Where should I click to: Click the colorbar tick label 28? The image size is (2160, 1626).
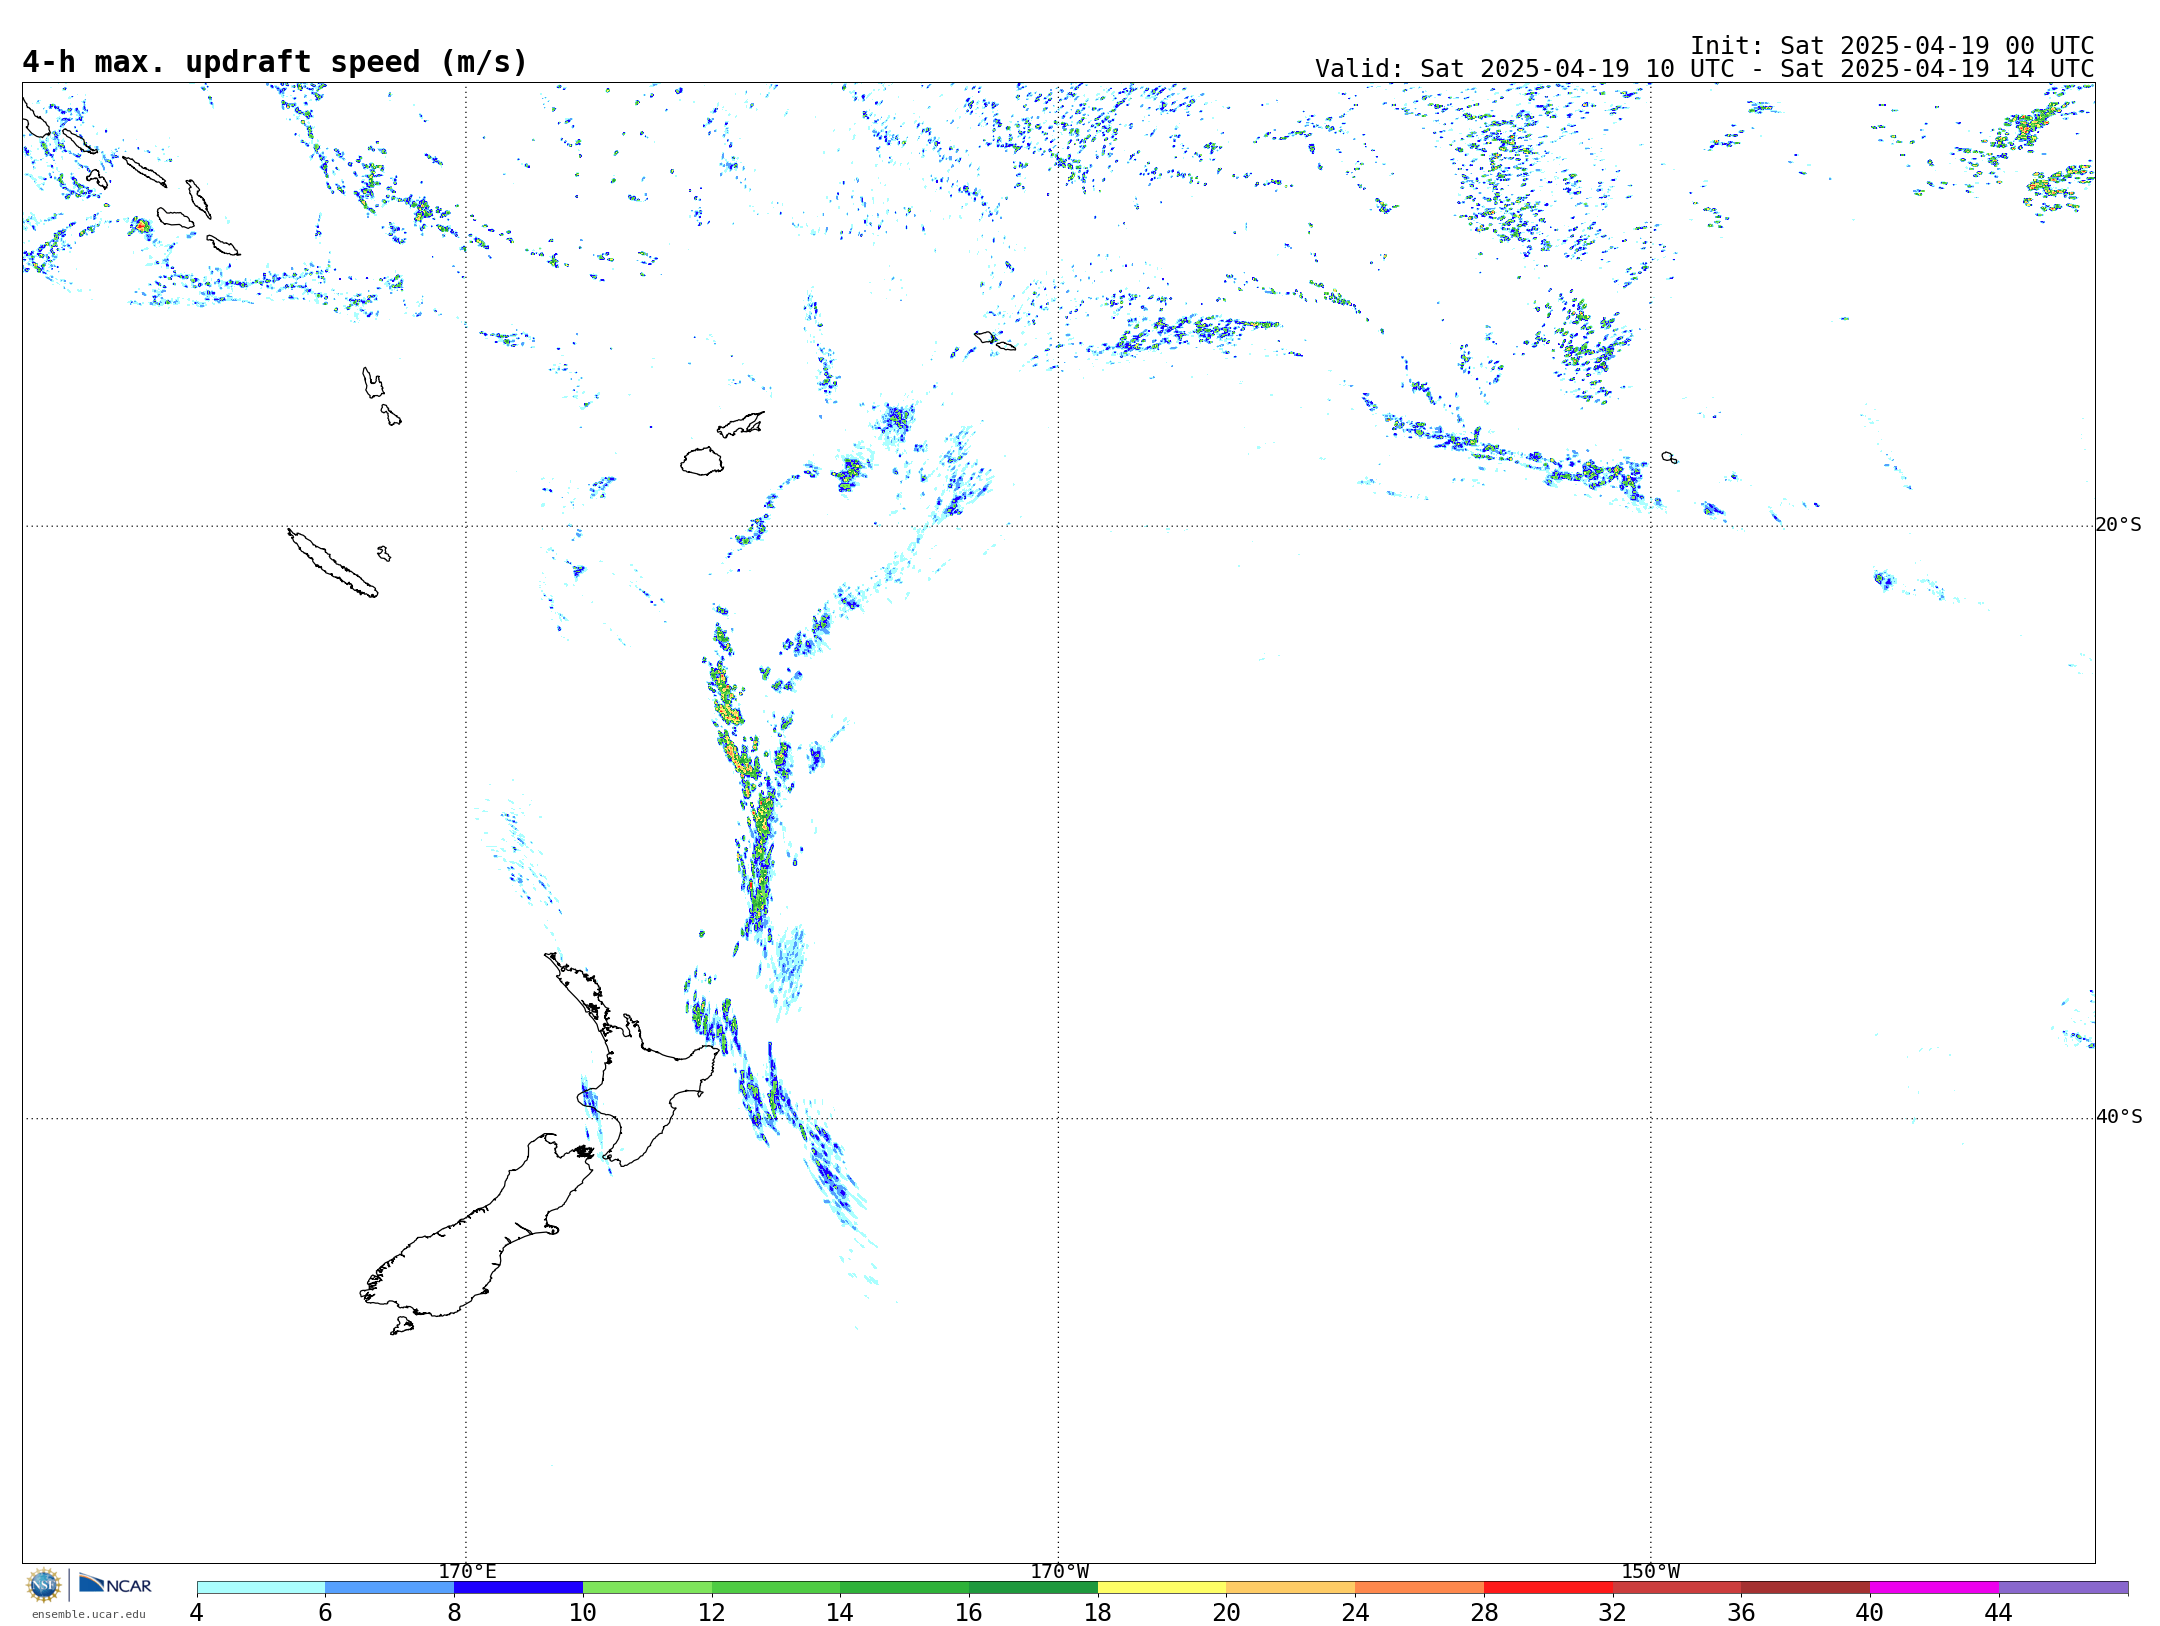[x=1484, y=1612]
